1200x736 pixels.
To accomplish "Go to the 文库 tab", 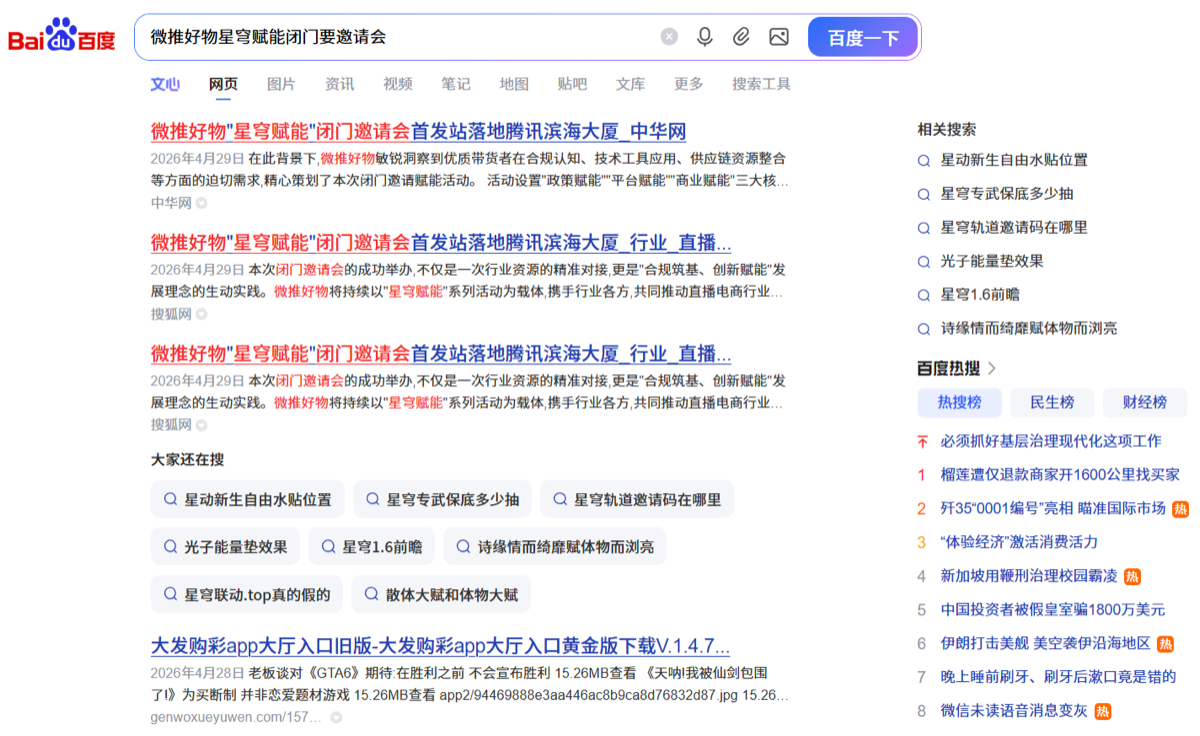I will tap(630, 84).
